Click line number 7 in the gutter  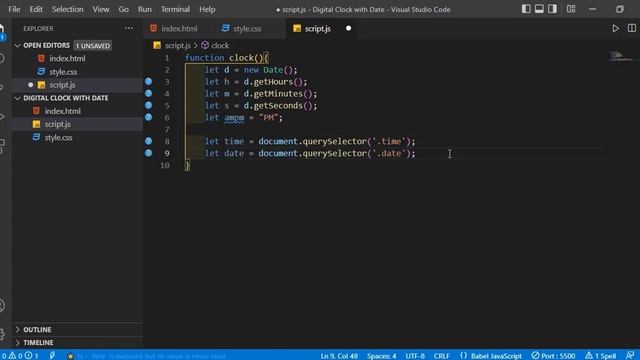(167, 129)
